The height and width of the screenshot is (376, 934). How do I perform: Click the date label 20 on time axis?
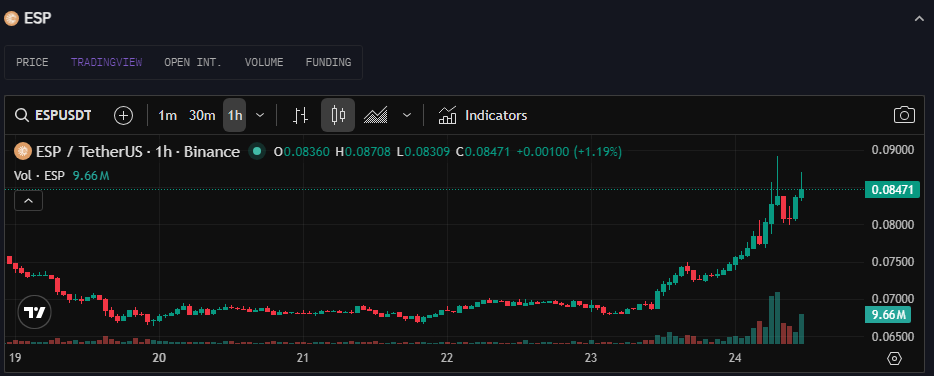(158, 358)
